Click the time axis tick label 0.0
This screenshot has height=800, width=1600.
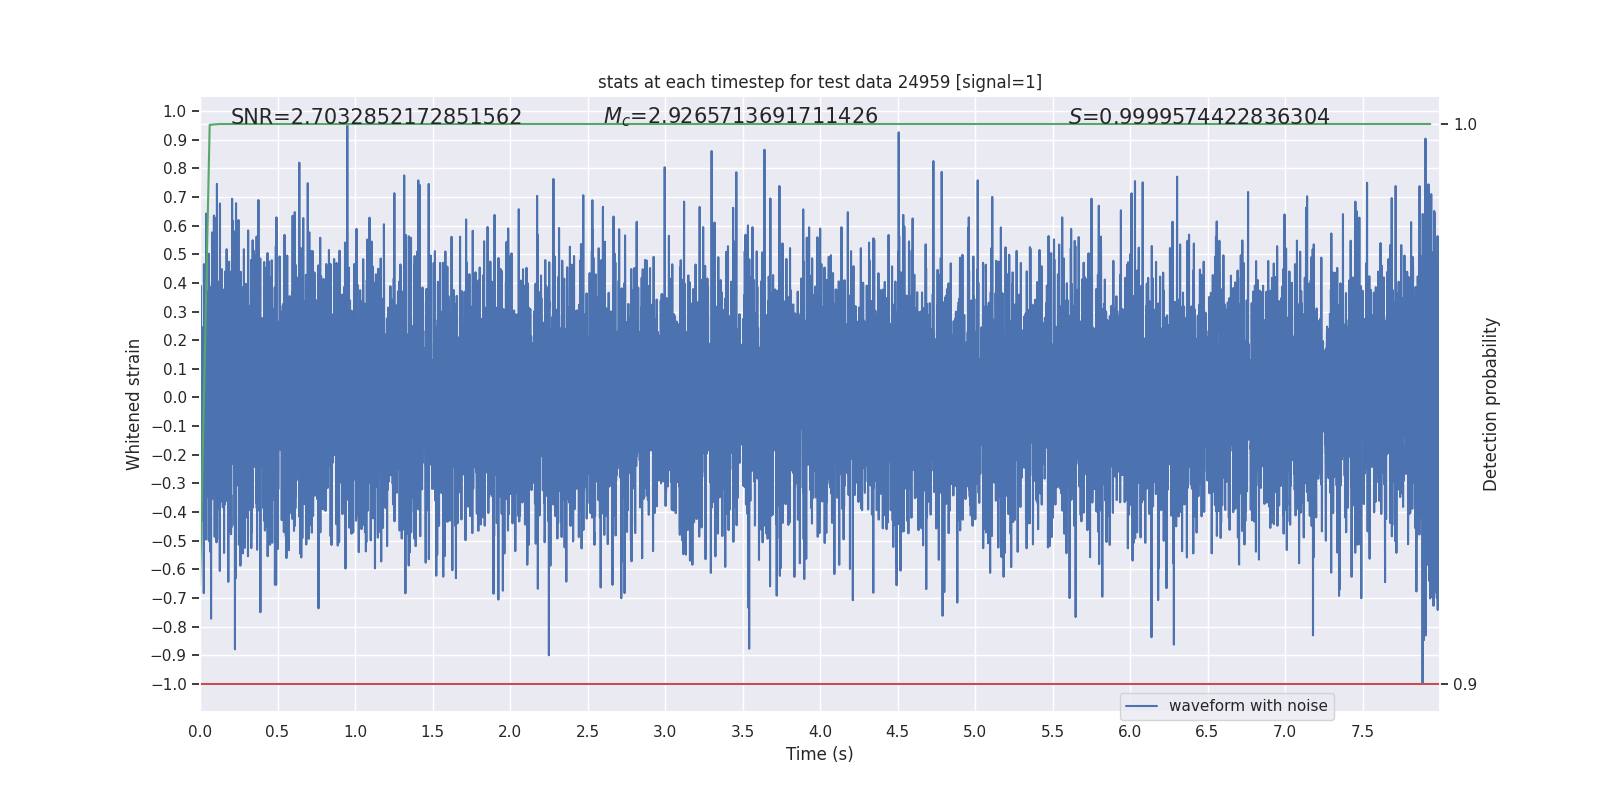[200, 731]
